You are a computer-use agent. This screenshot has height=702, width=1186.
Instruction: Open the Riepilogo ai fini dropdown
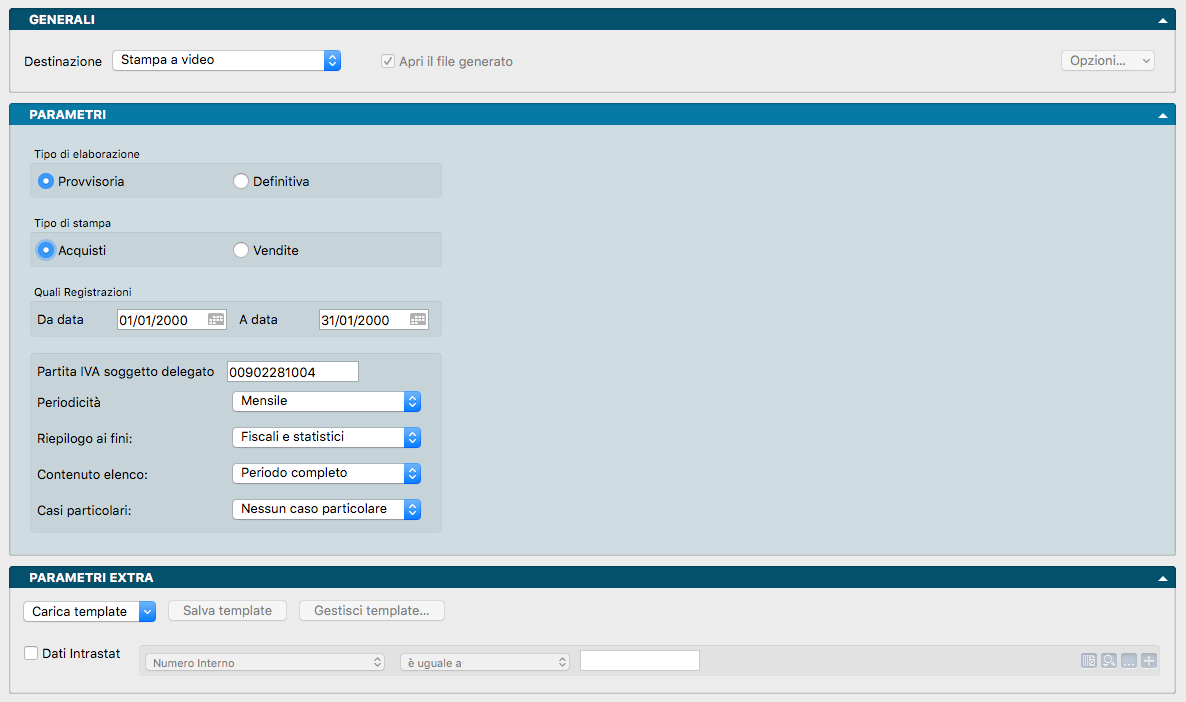point(326,438)
